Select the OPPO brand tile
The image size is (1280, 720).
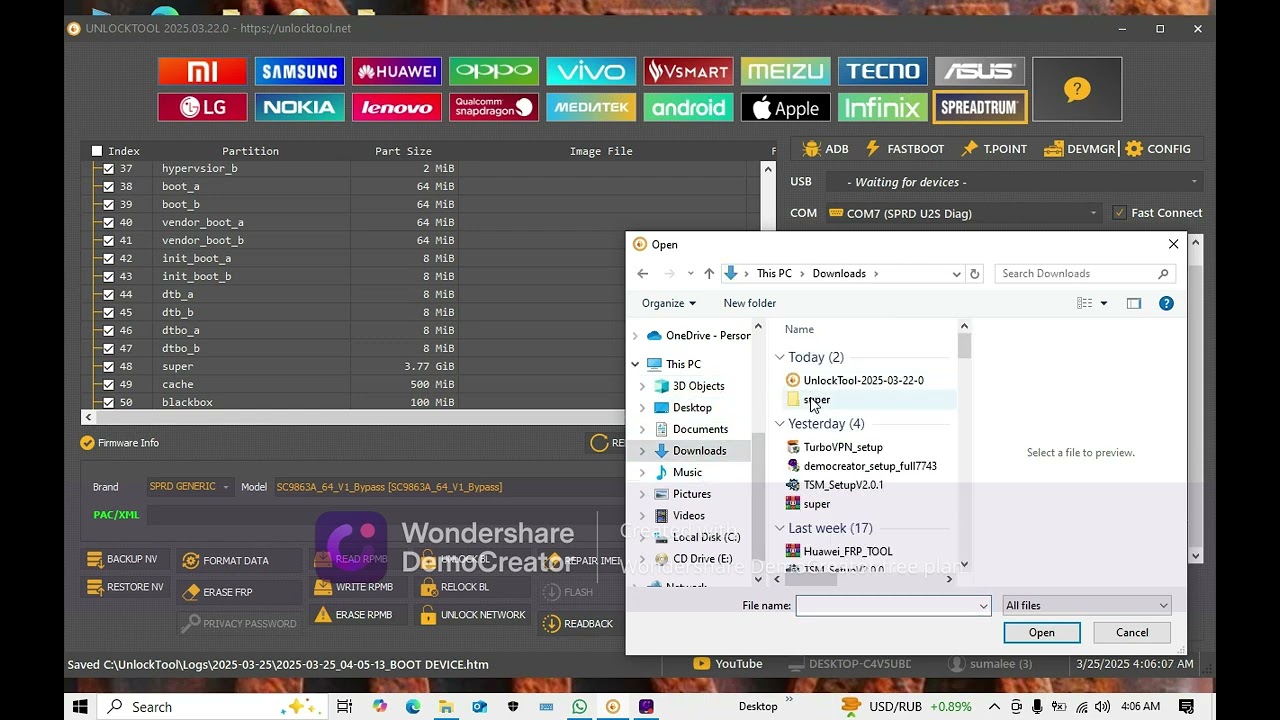pyautogui.click(x=494, y=71)
